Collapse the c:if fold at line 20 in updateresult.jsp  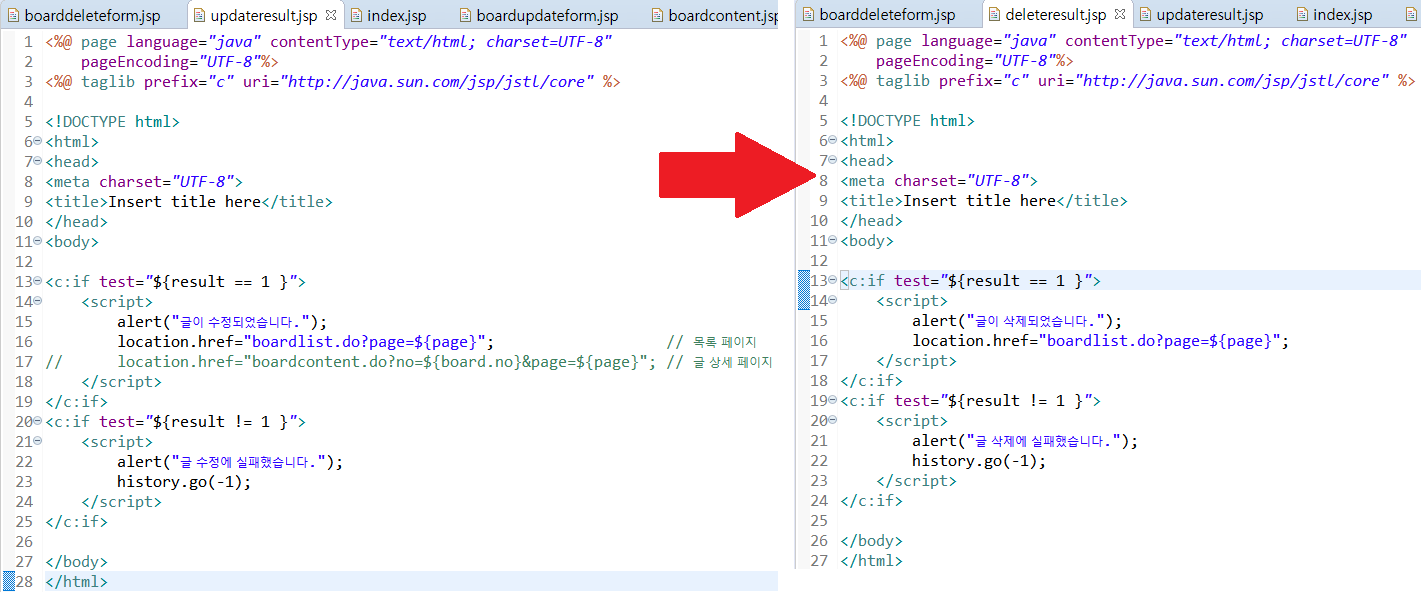(x=37, y=421)
